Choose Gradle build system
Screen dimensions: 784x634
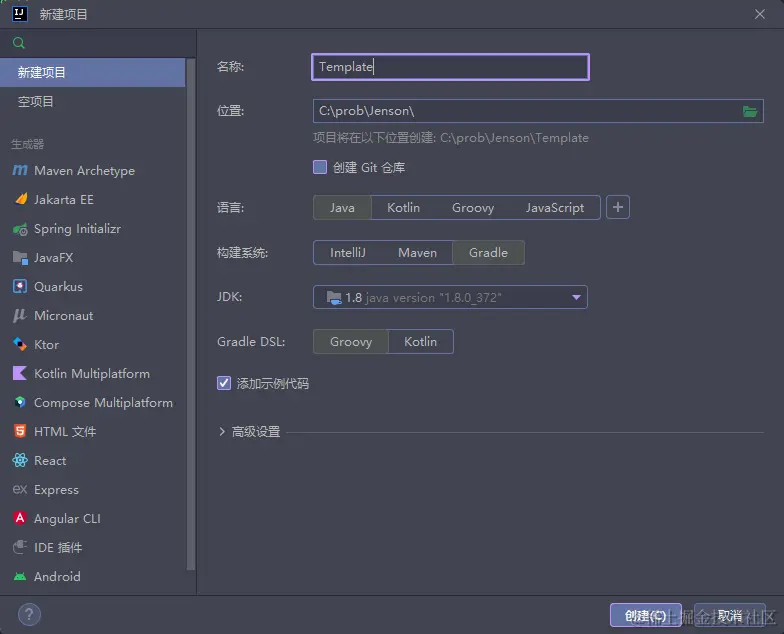(x=488, y=252)
